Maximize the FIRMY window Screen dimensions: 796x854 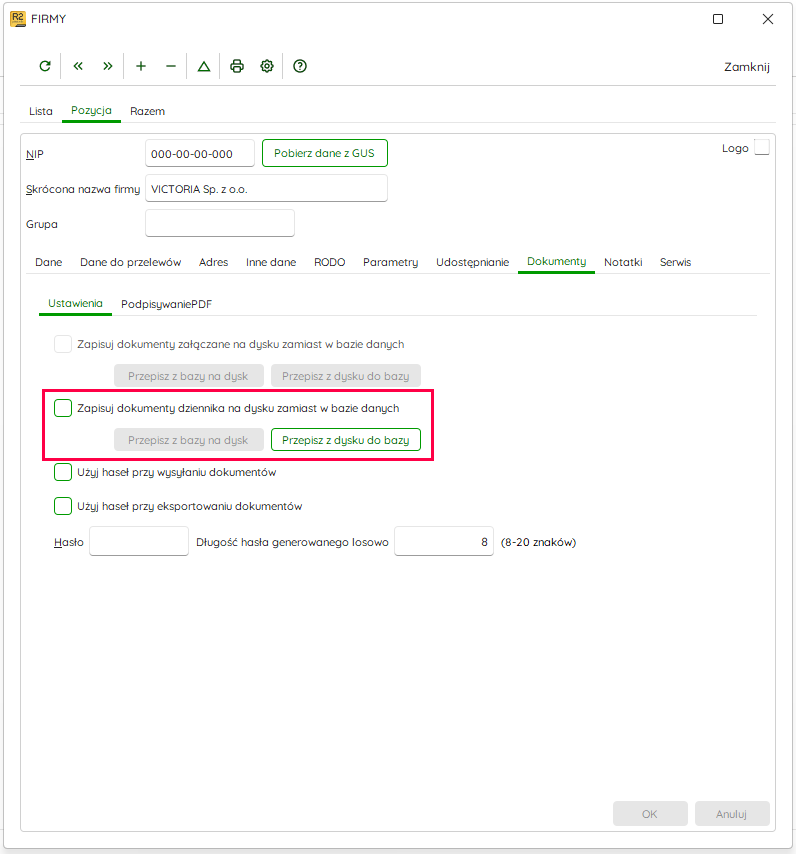[x=718, y=19]
